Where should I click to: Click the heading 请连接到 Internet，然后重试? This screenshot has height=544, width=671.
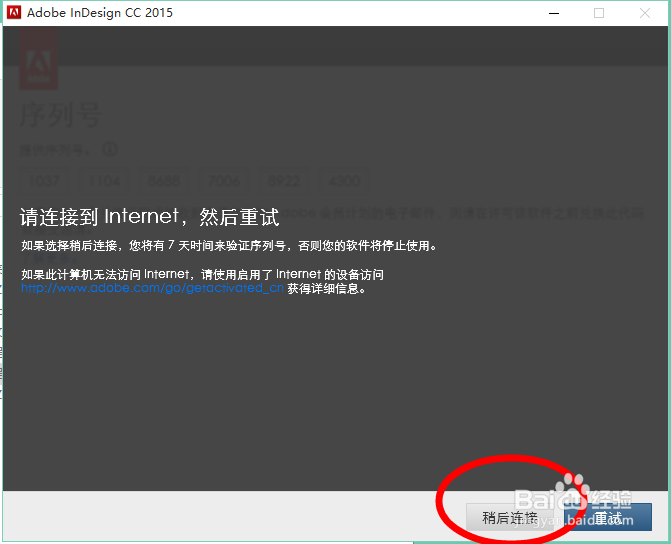pyautogui.click(x=149, y=217)
